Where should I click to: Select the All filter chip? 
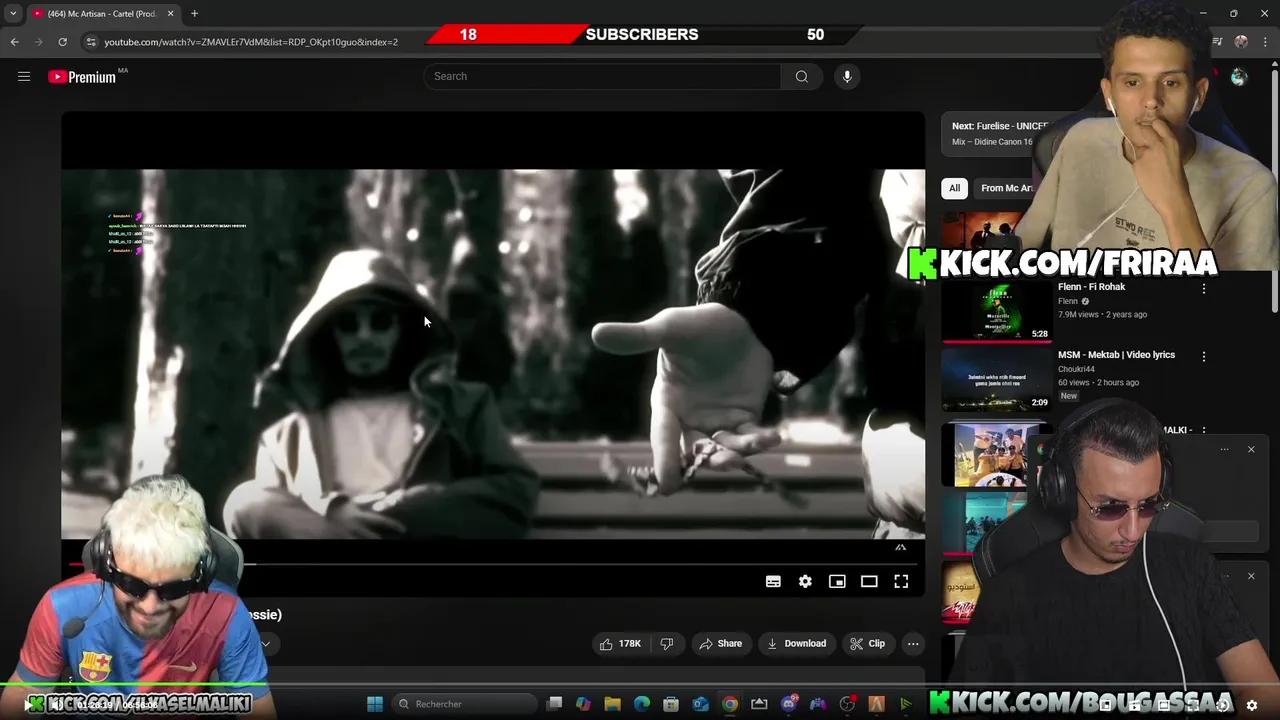tap(954, 188)
